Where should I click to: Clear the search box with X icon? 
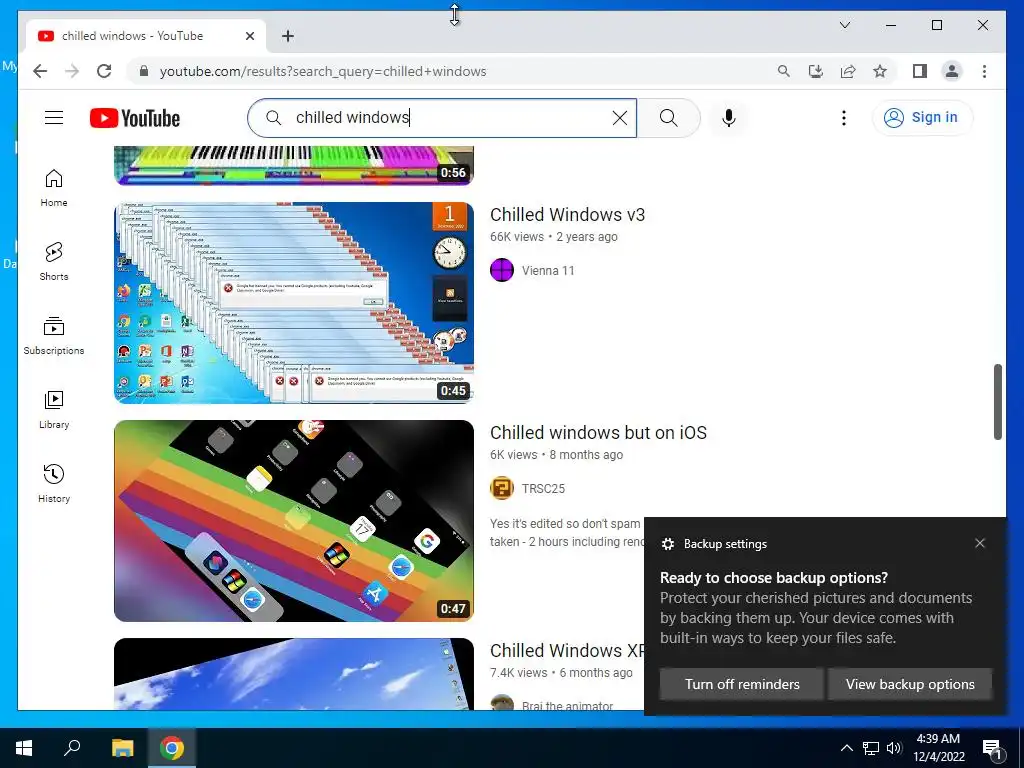620,118
